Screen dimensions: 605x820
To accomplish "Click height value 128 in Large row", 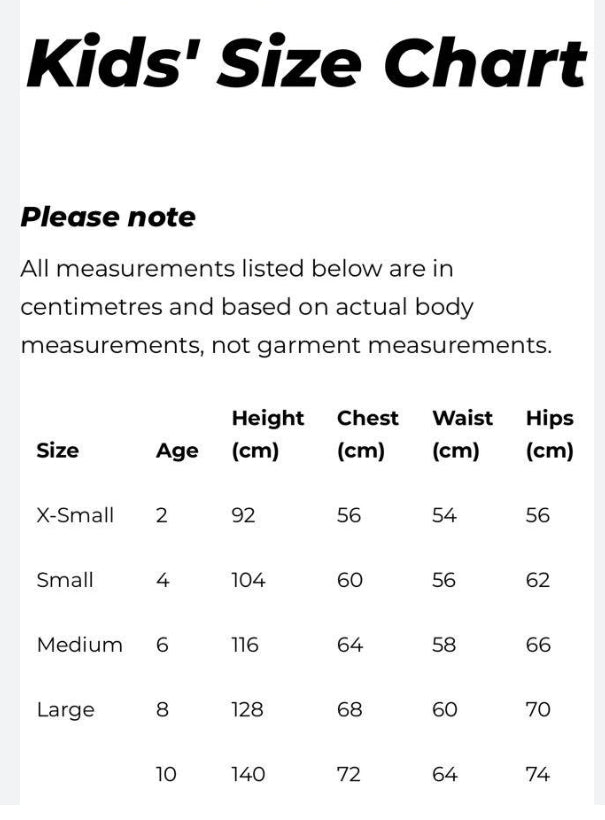I will coord(247,710).
